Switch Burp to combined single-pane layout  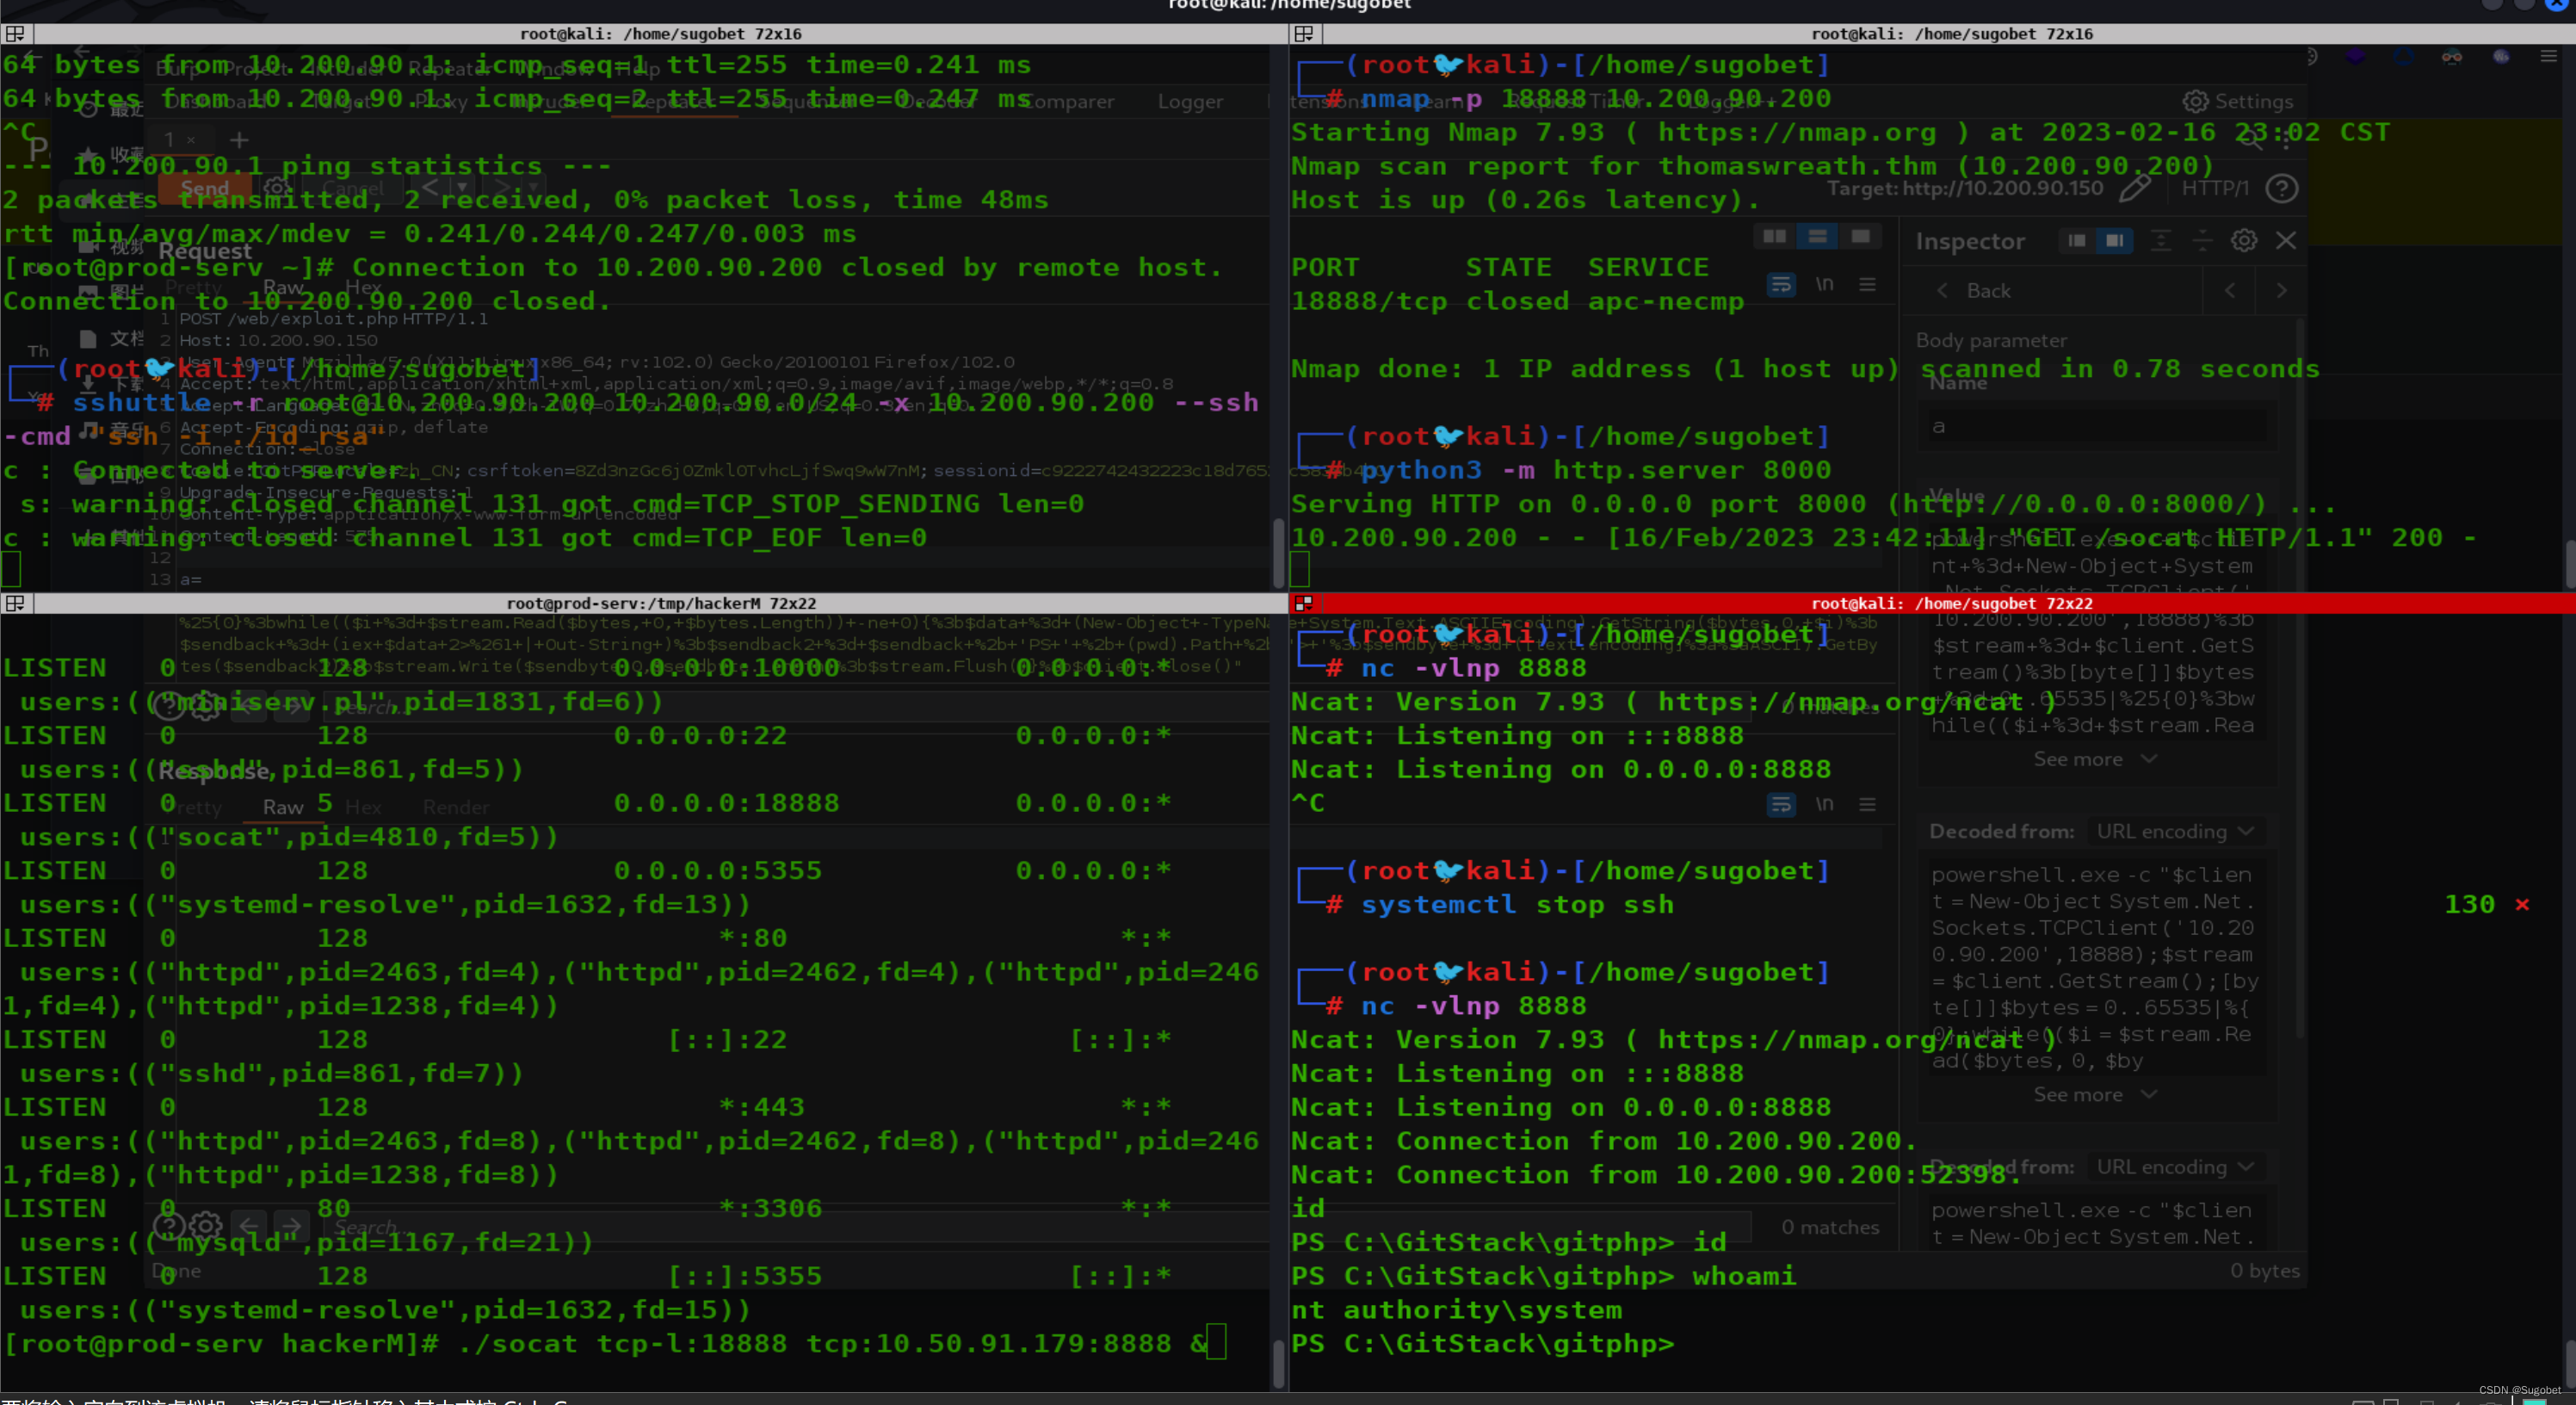[x=1860, y=237]
